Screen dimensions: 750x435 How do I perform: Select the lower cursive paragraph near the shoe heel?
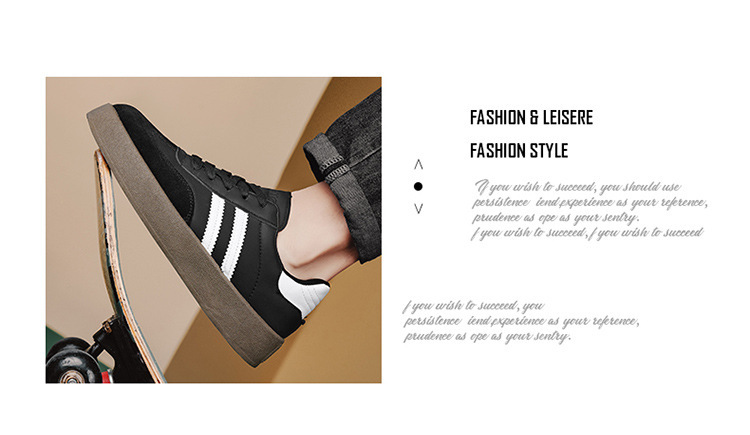click(521, 321)
